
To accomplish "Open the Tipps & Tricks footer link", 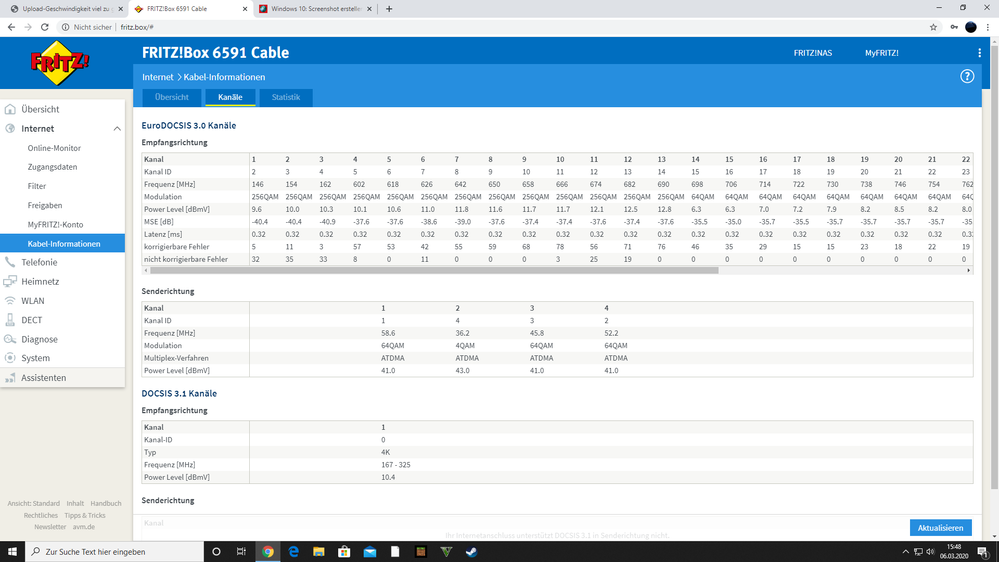I will tap(85, 515).
